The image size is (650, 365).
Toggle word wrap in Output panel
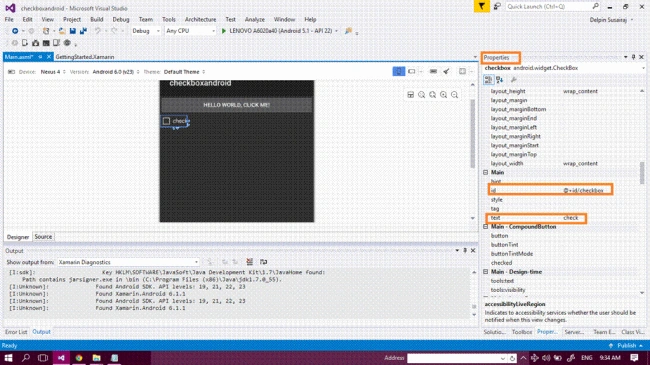pyautogui.click(x=263, y=262)
